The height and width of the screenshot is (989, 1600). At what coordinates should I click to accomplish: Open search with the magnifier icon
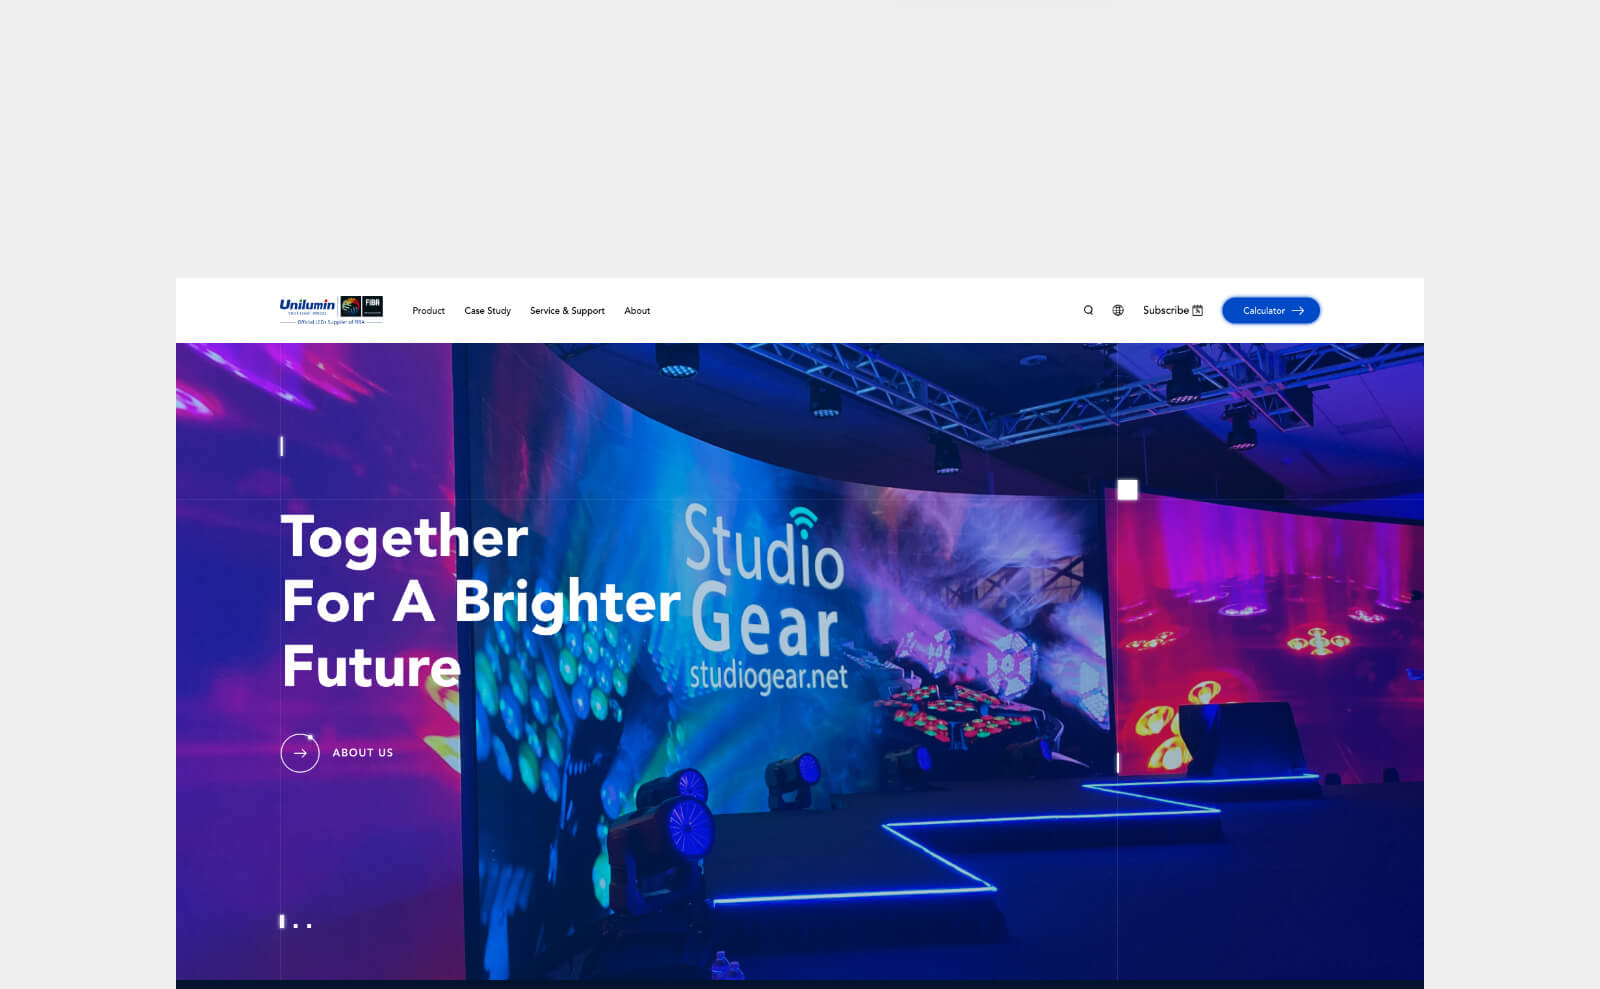[x=1088, y=311]
